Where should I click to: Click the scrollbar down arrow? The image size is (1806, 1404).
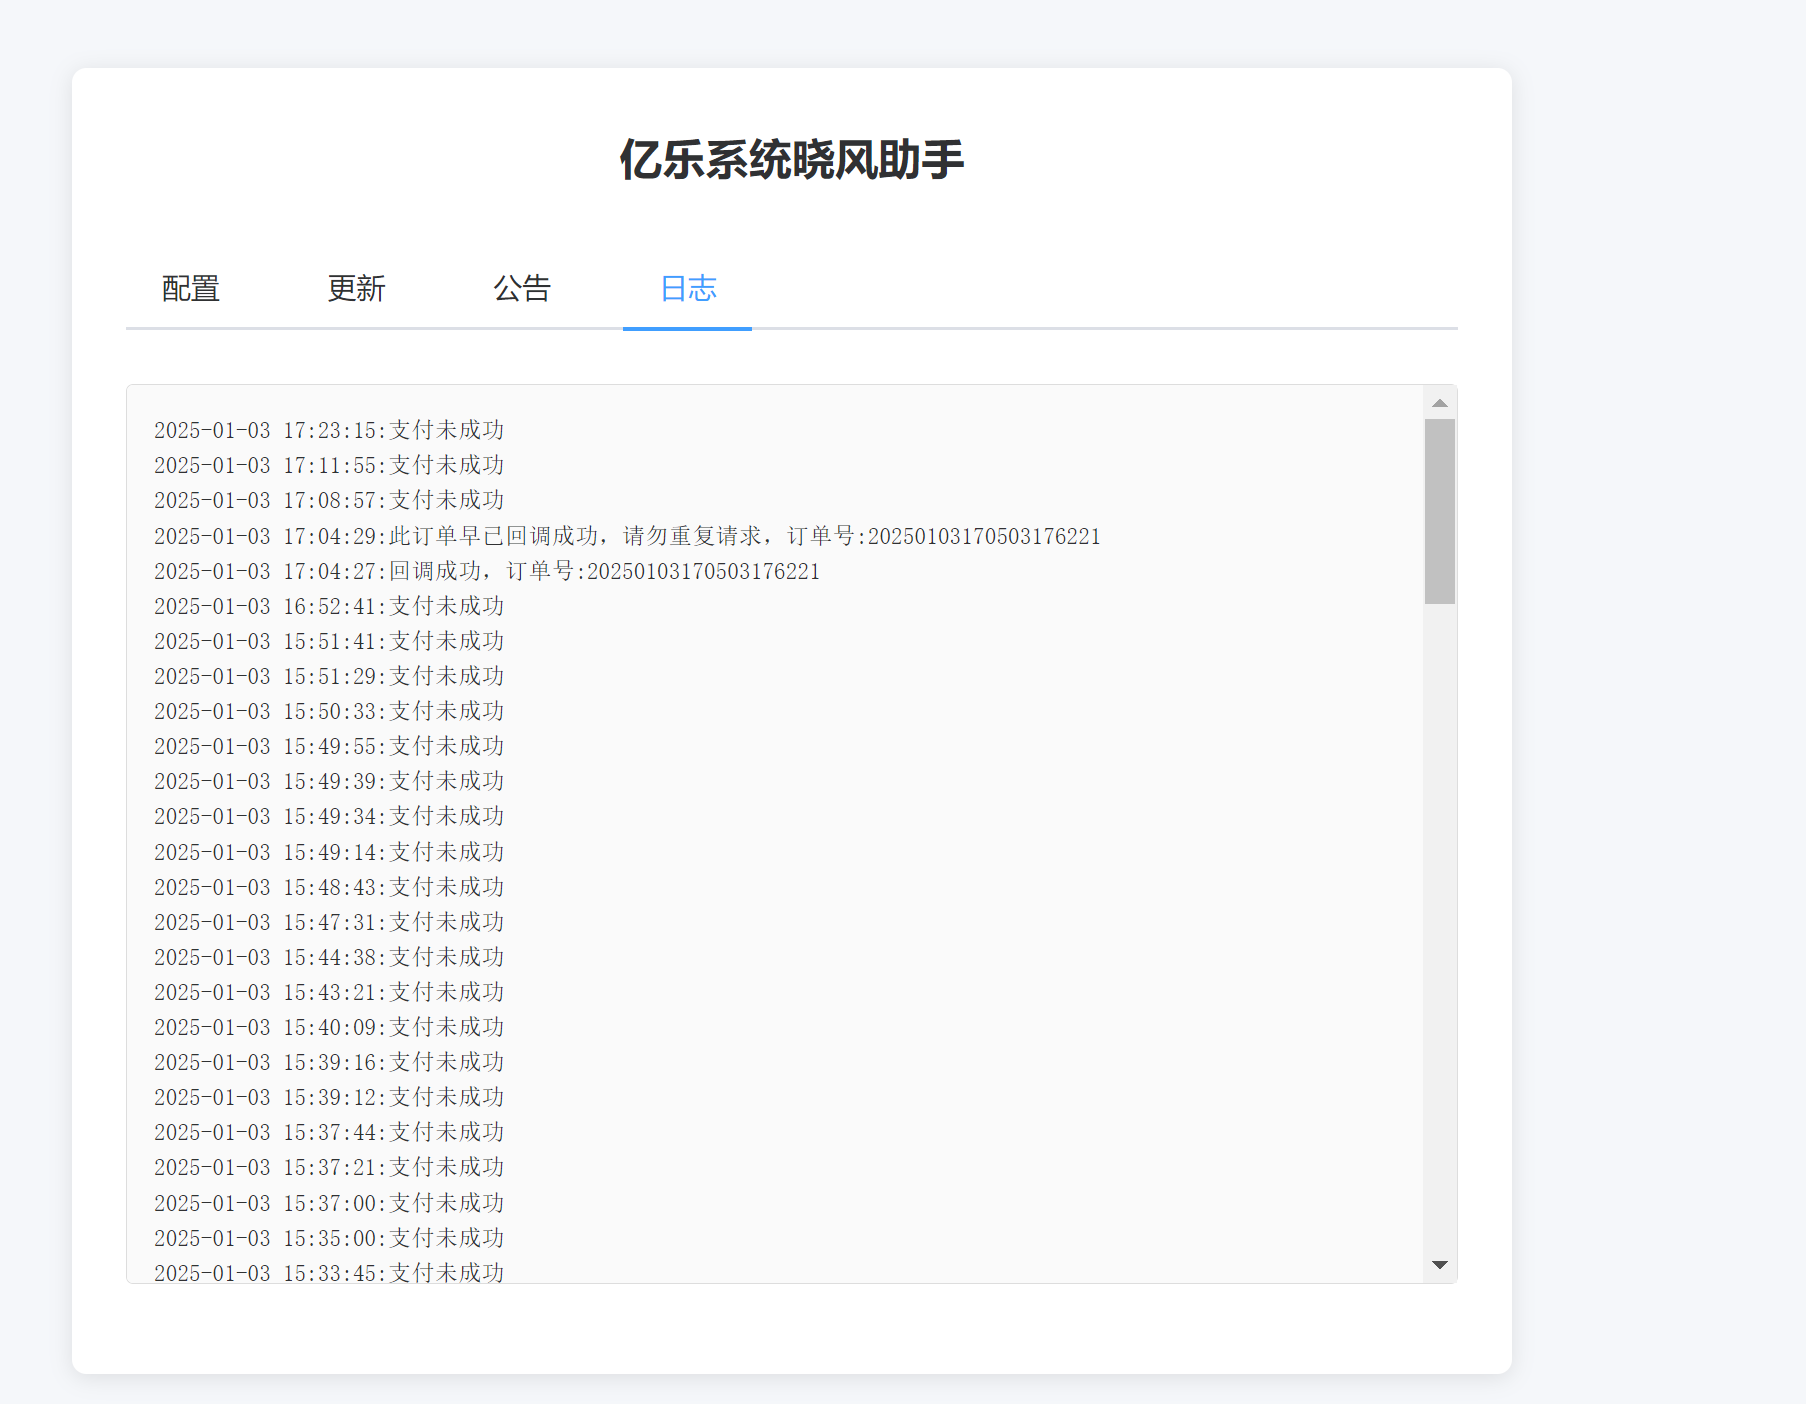coord(1439,1264)
